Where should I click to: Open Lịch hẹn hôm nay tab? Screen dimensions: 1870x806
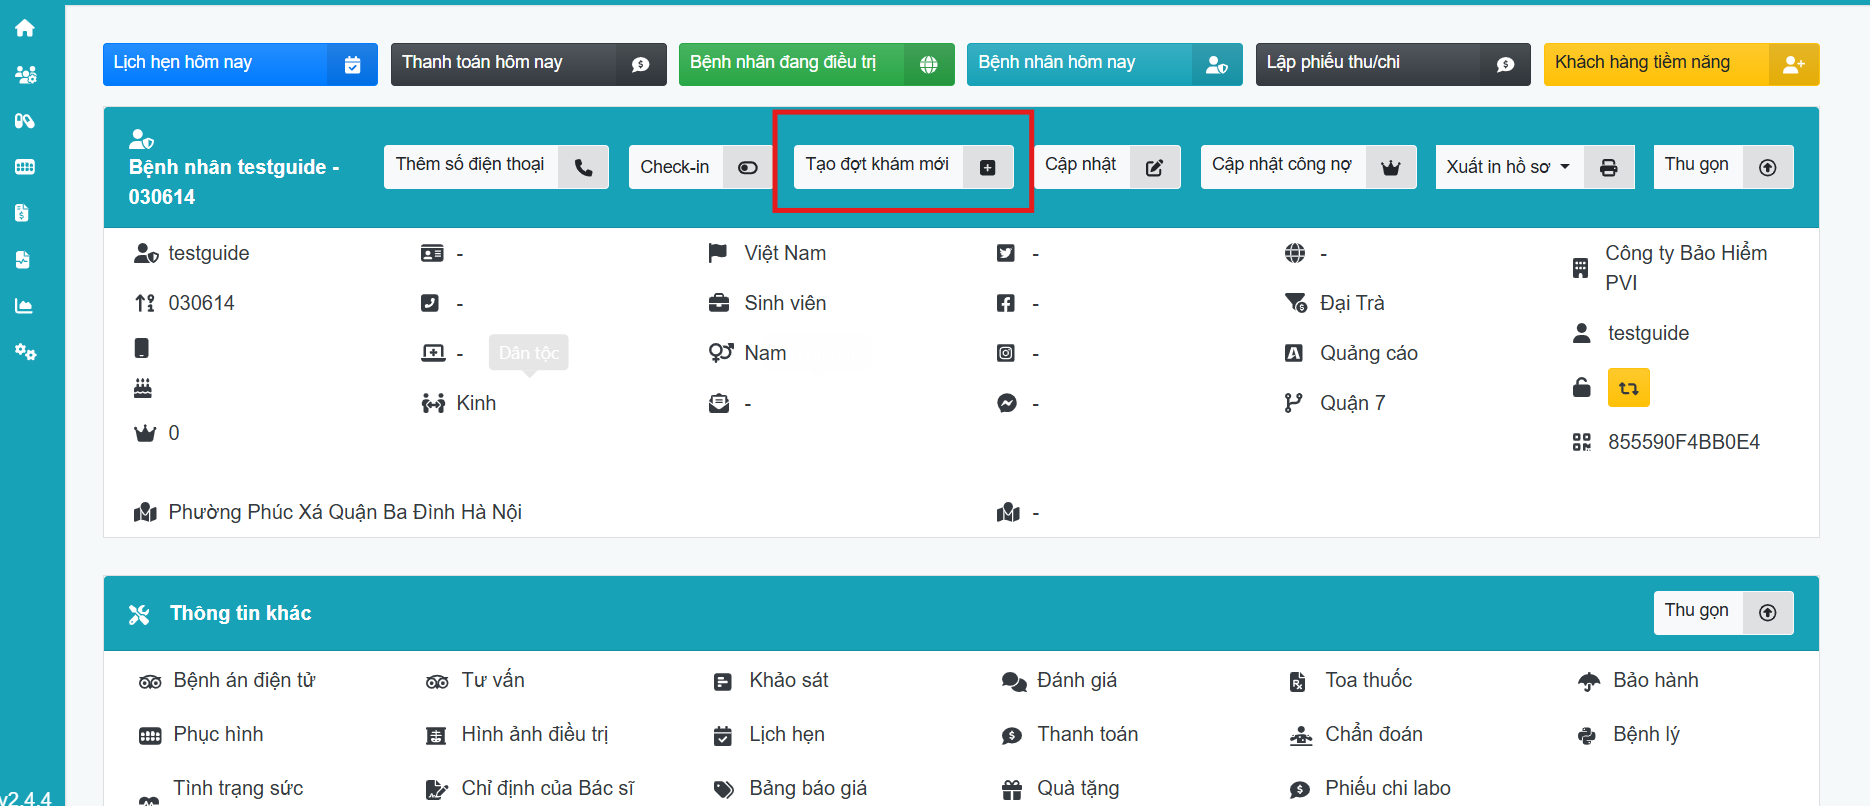239,64
